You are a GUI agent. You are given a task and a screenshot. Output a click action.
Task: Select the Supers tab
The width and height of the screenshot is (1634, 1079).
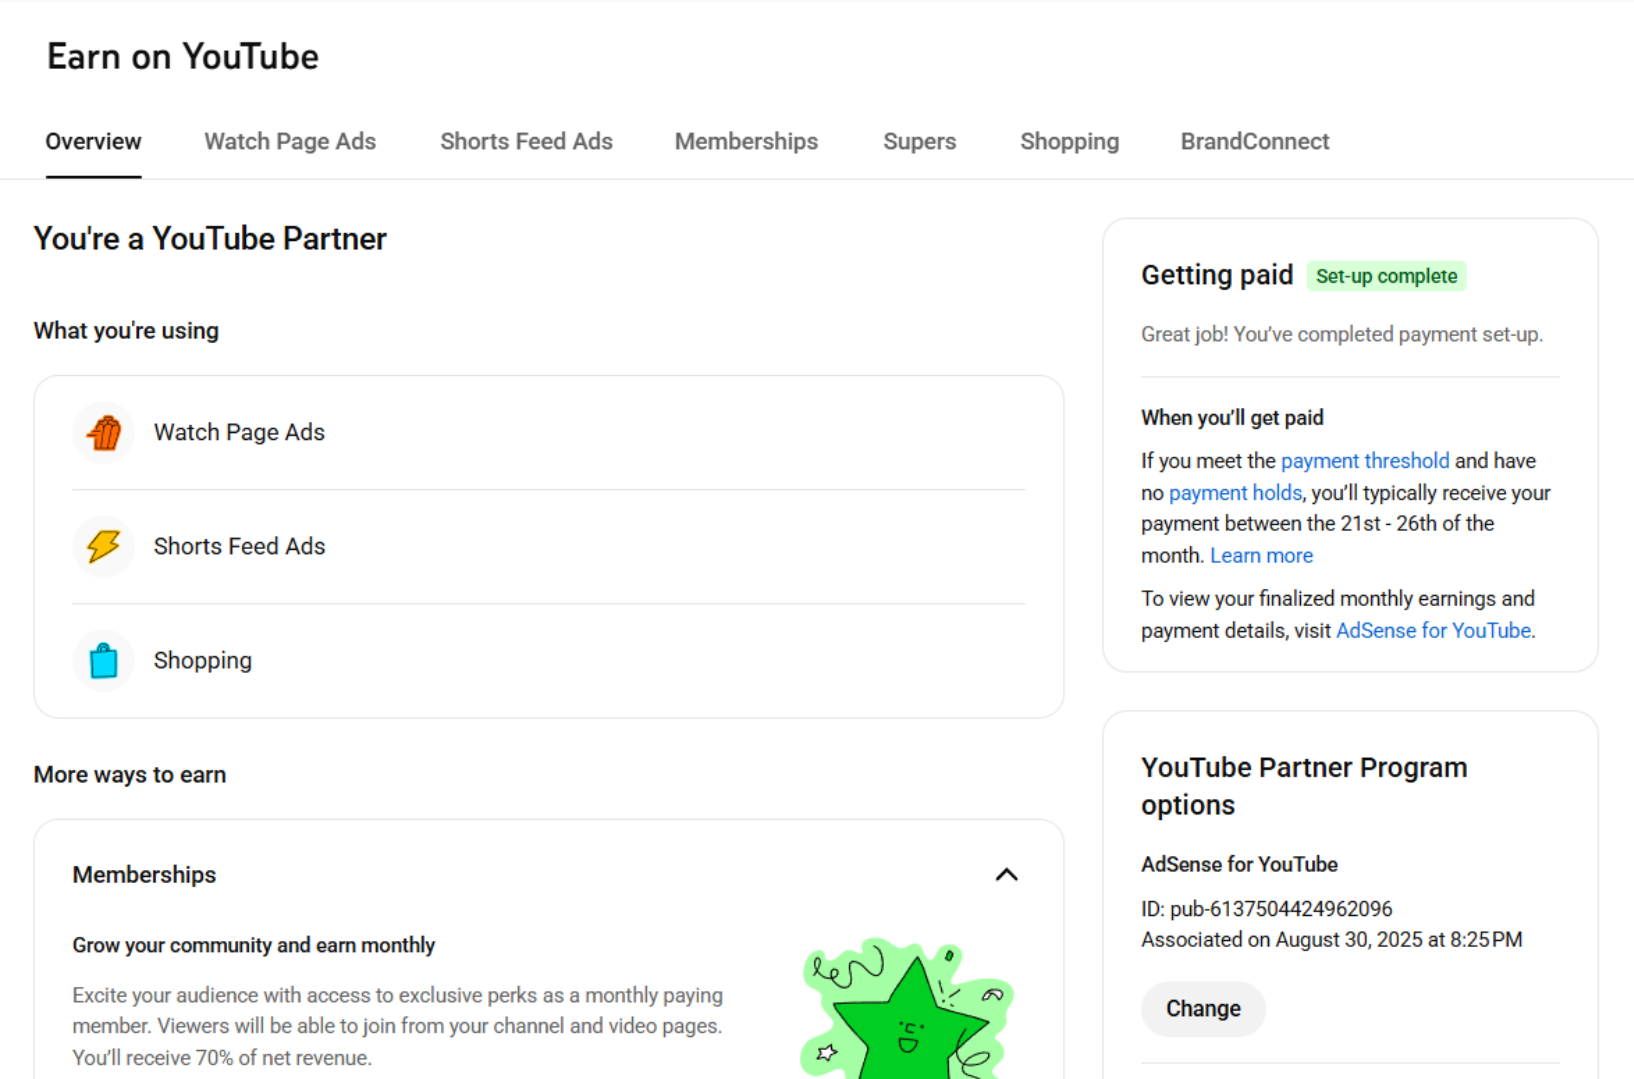(919, 142)
